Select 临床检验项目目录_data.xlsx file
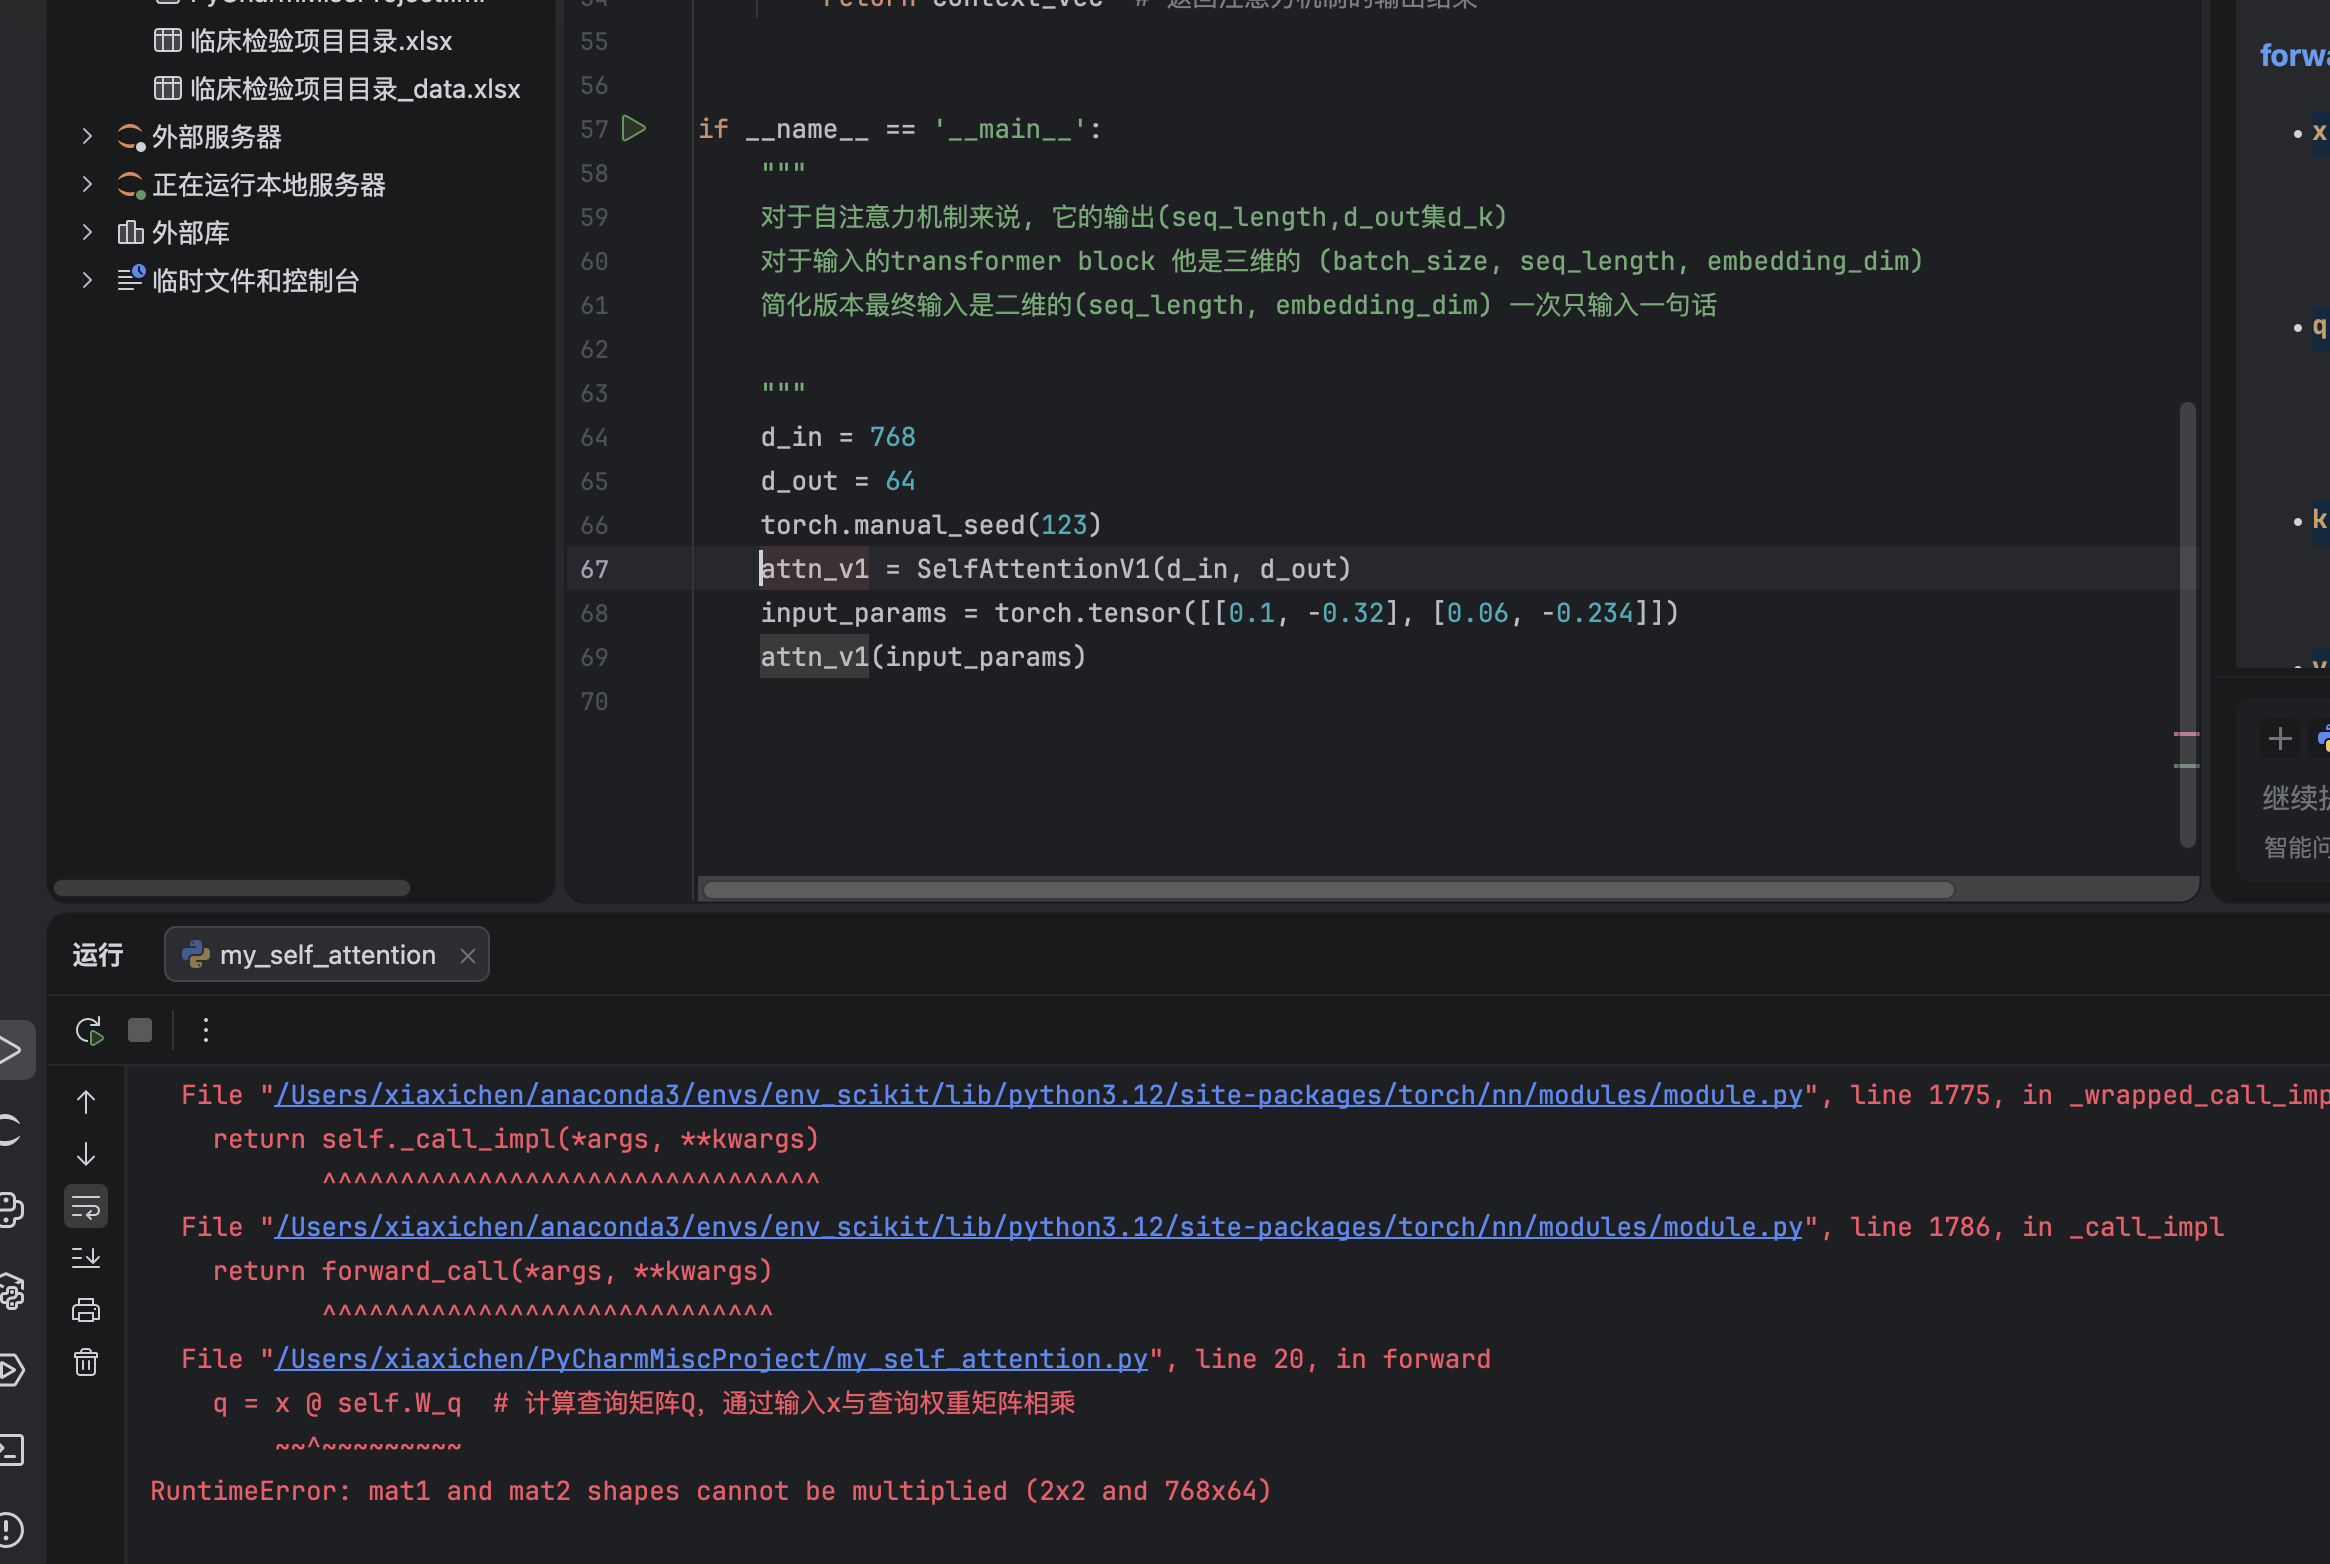This screenshot has width=2330, height=1564. point(354,89)
